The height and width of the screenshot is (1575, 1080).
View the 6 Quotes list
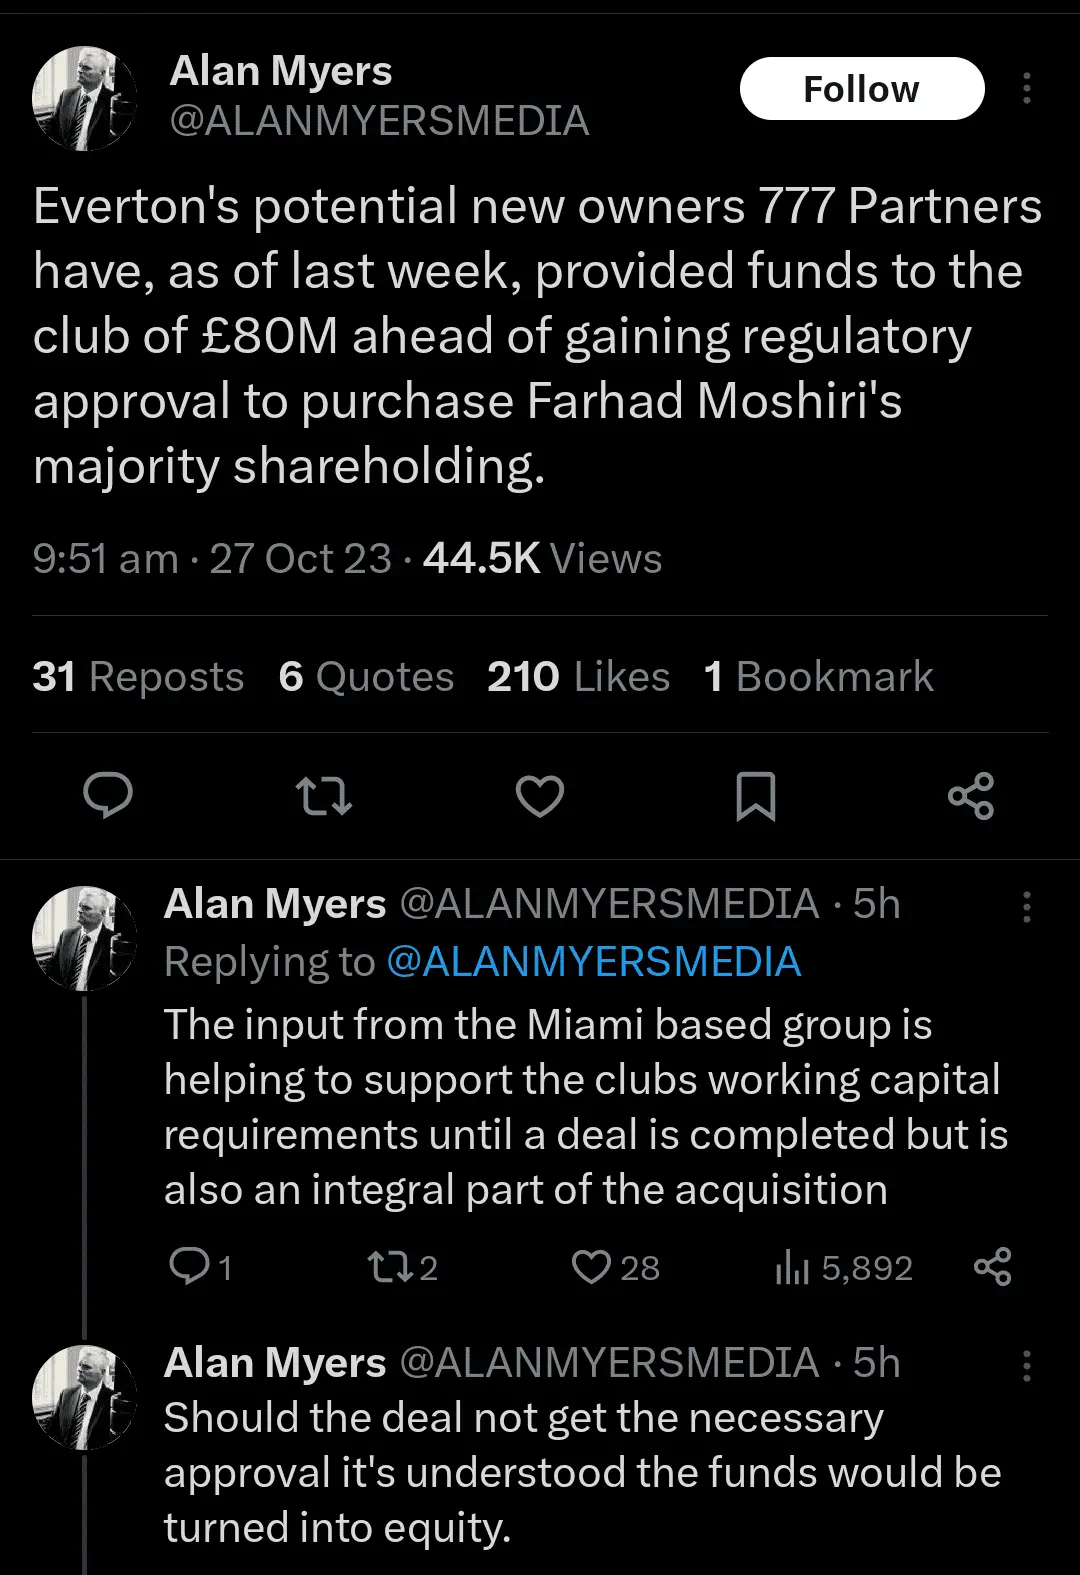point(366,677)
